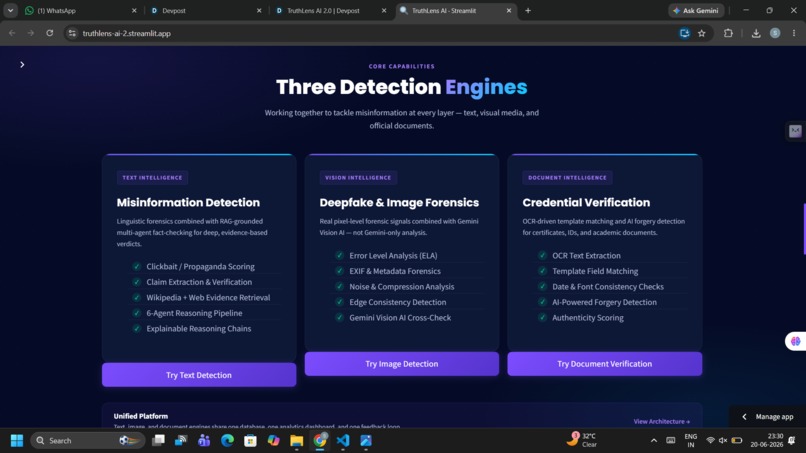Click Authenticity Scoring item
The image size is (806, 453).
tap(588, 317)
